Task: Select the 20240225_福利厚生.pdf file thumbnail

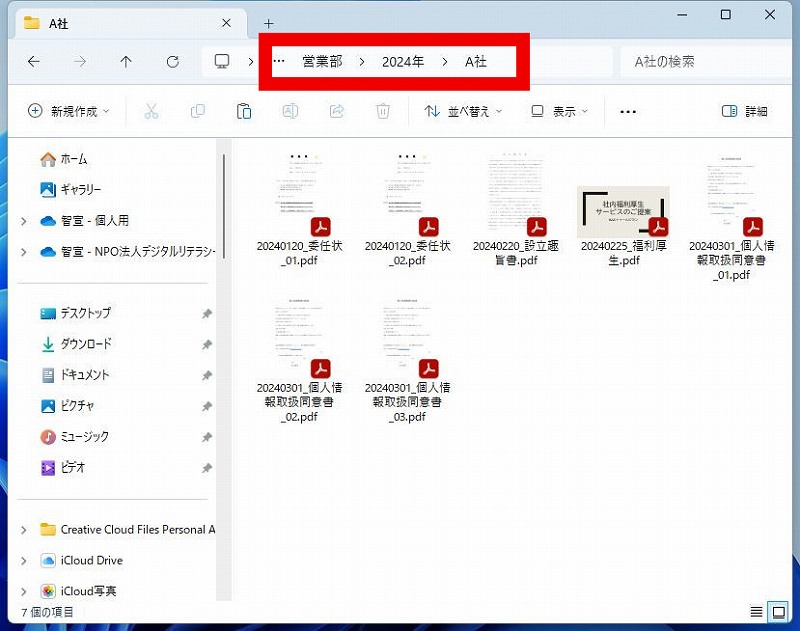Action: tap(623, 212)
